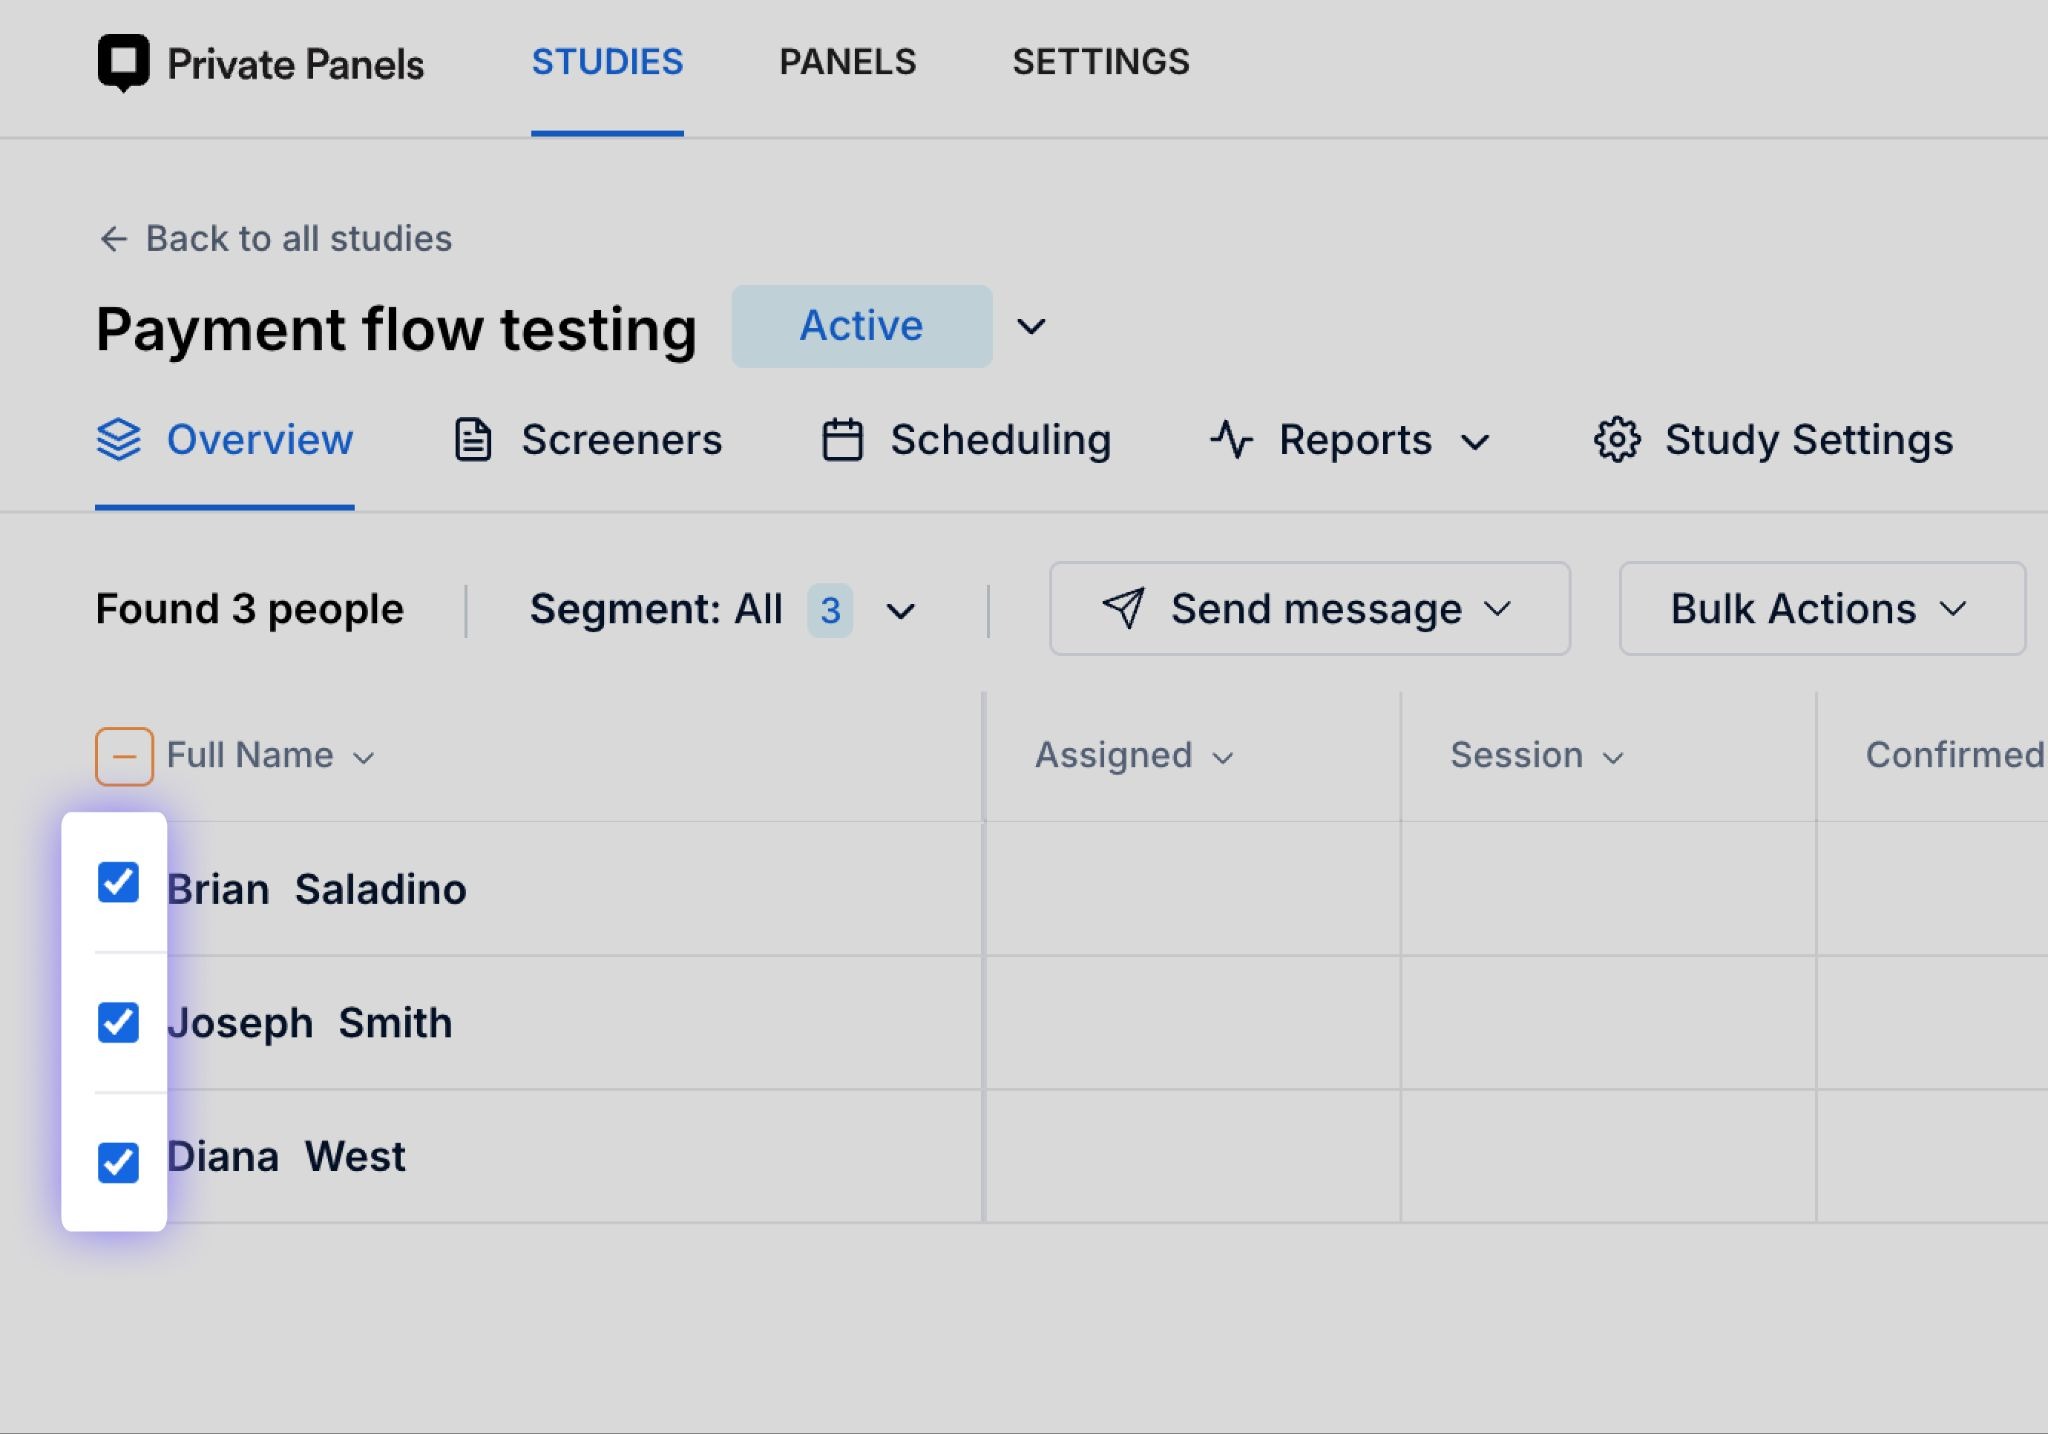This screenshot has height=1434, width=2048.
Task: Sort by the Assigned column chevron
Action: point(1223,757)
